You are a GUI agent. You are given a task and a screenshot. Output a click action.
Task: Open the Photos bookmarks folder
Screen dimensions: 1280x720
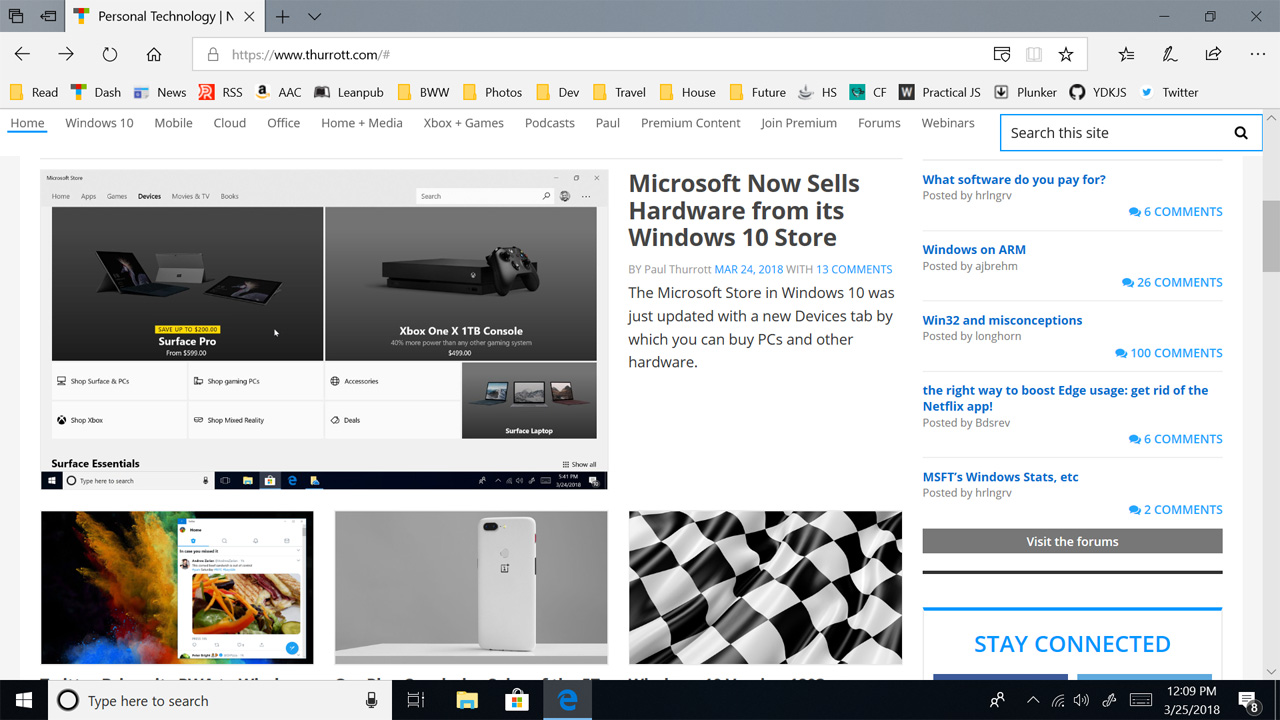click(x=492, y=92)
